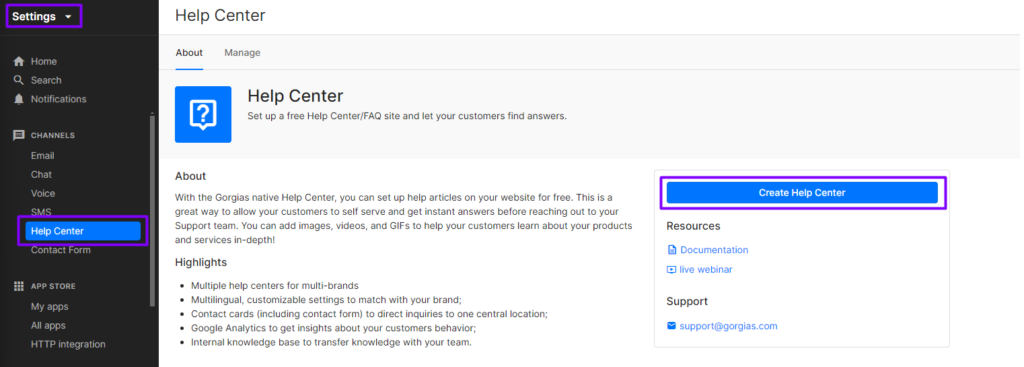Open Notifications in sidebar
Viewport: 1024px width, 367px height.
(x=59, y=99)
